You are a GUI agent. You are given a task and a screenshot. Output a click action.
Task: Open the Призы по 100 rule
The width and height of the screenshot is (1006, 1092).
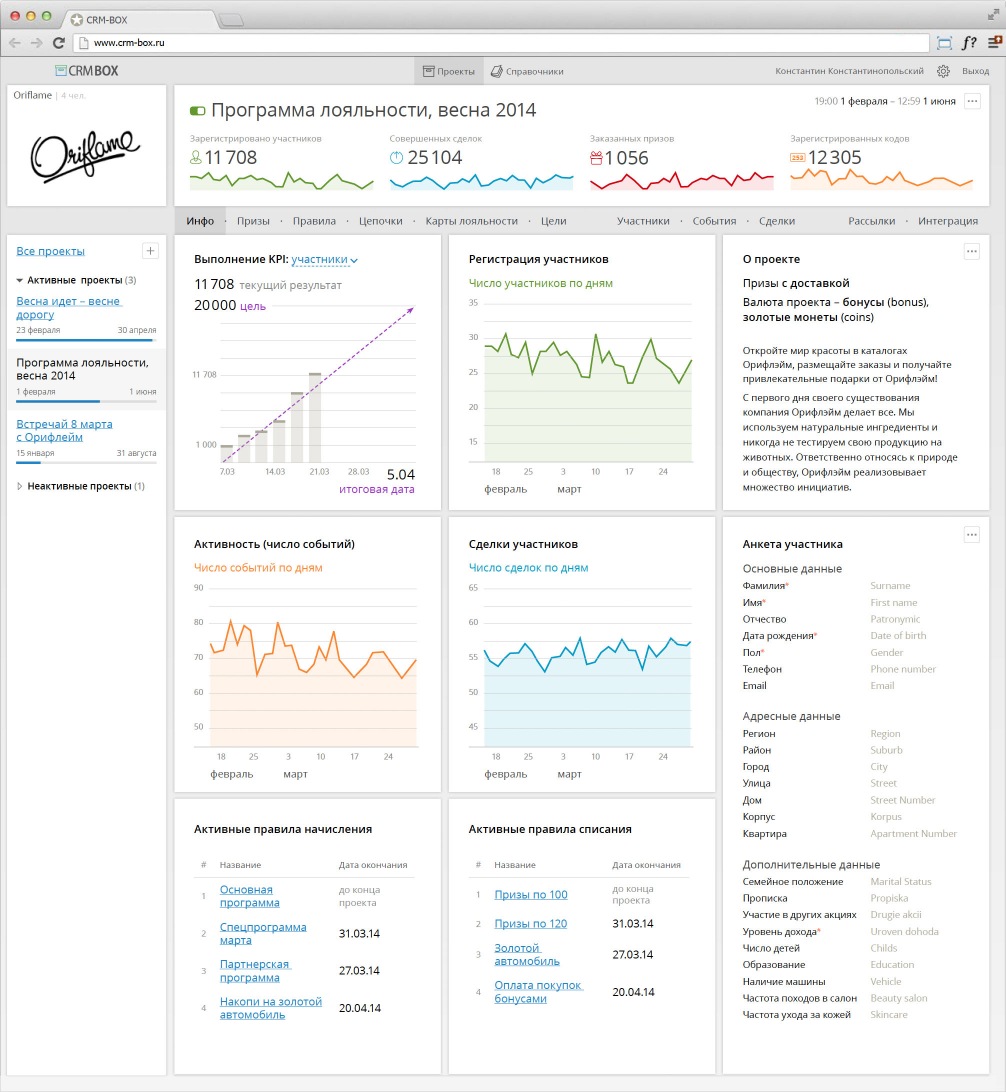tap(530, 894)
